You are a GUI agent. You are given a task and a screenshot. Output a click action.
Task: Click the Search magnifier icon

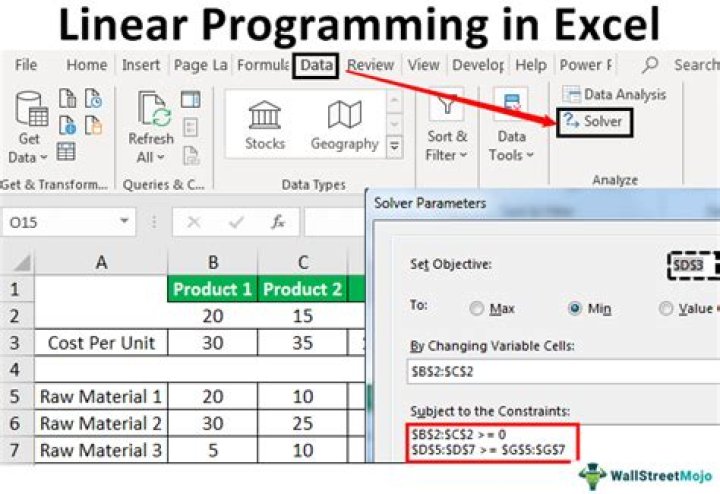pos(650,65)
